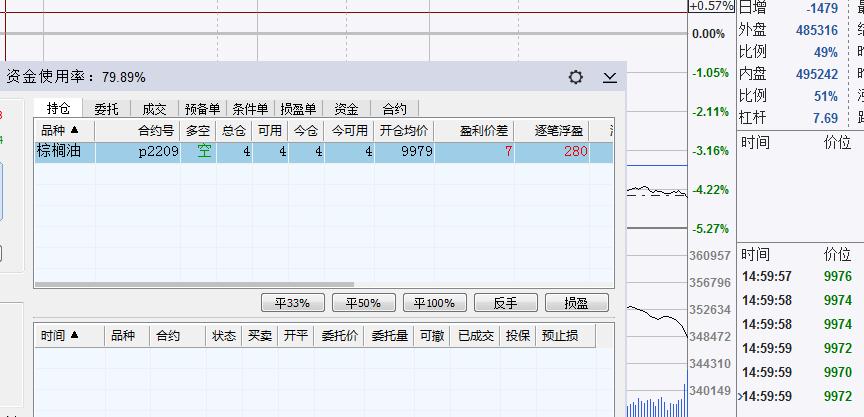Image resolution: width=864 pixels, height=417 pixels.
Task: Switch to 持仓 tab
Action: (58, 109)
